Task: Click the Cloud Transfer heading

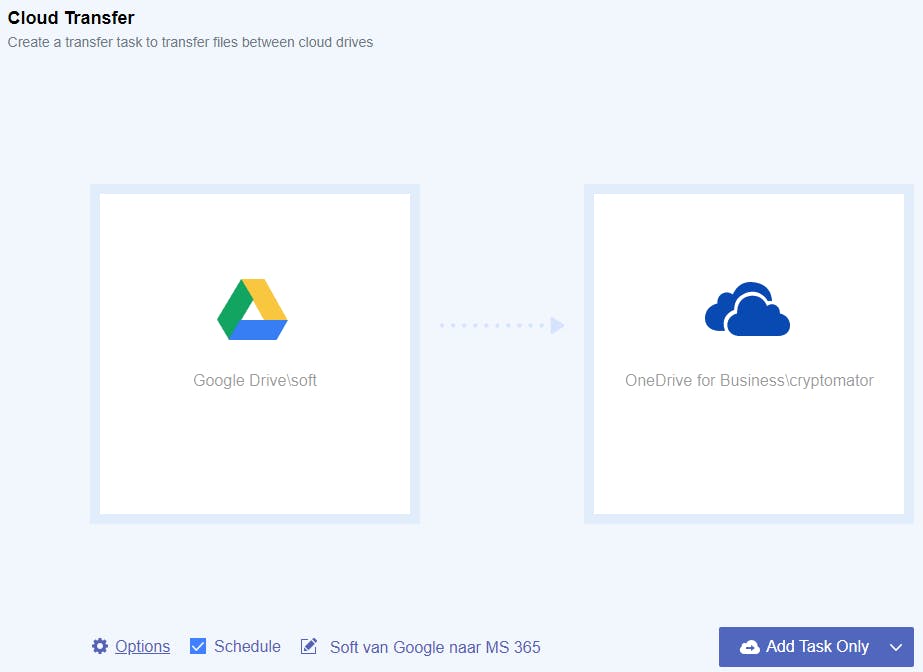Action: coord(71,18)
